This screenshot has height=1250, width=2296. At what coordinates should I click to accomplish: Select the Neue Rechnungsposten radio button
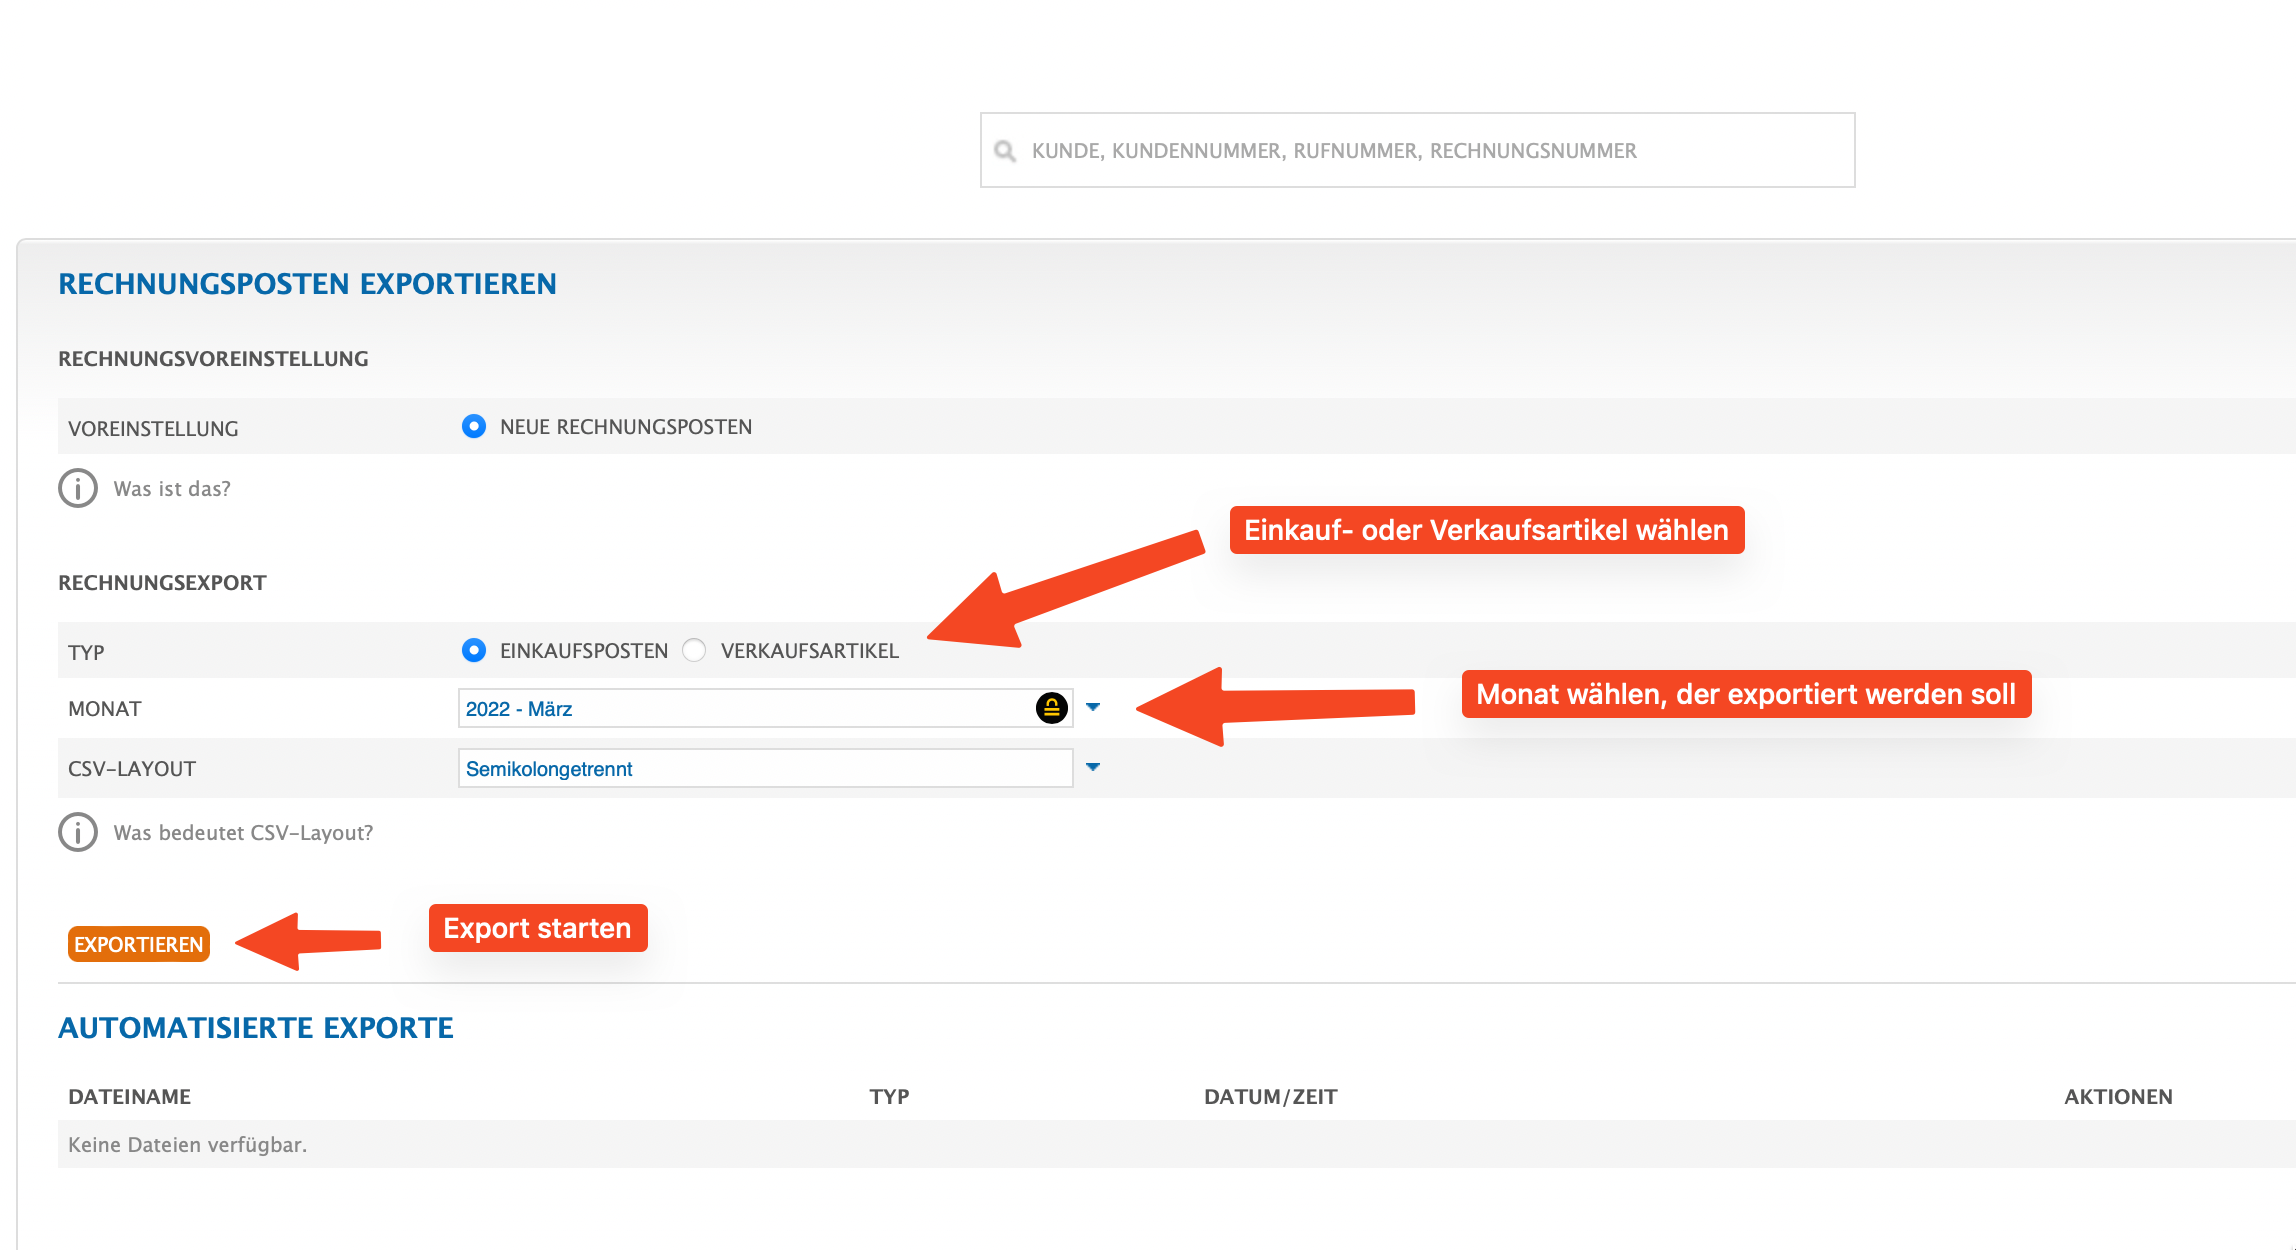click(x=474, y=427)
